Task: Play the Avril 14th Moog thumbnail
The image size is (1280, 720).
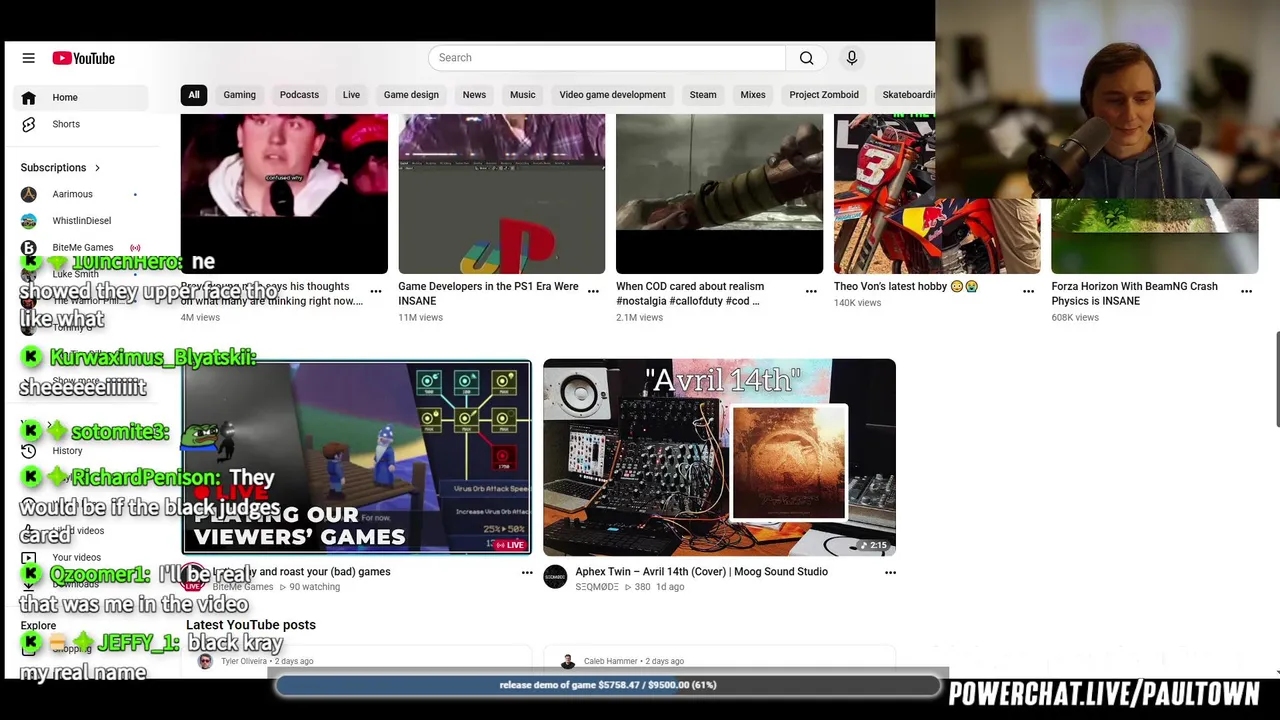Action: pos(719,457)
